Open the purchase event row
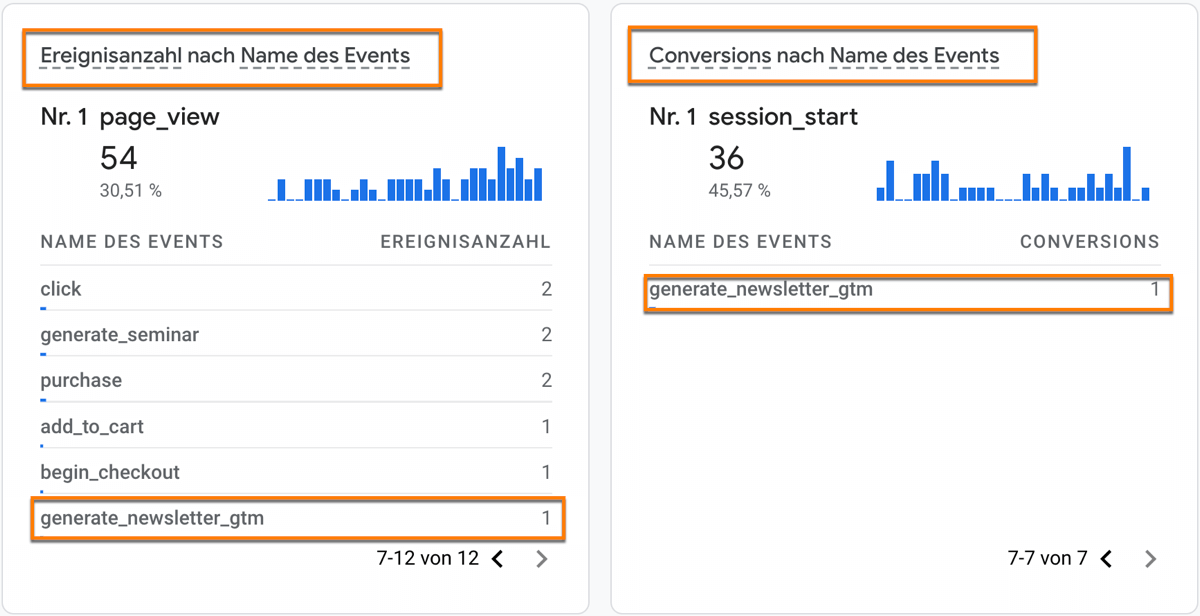The height and width of the screenshot is (616, 1200). tap(81, 381)
